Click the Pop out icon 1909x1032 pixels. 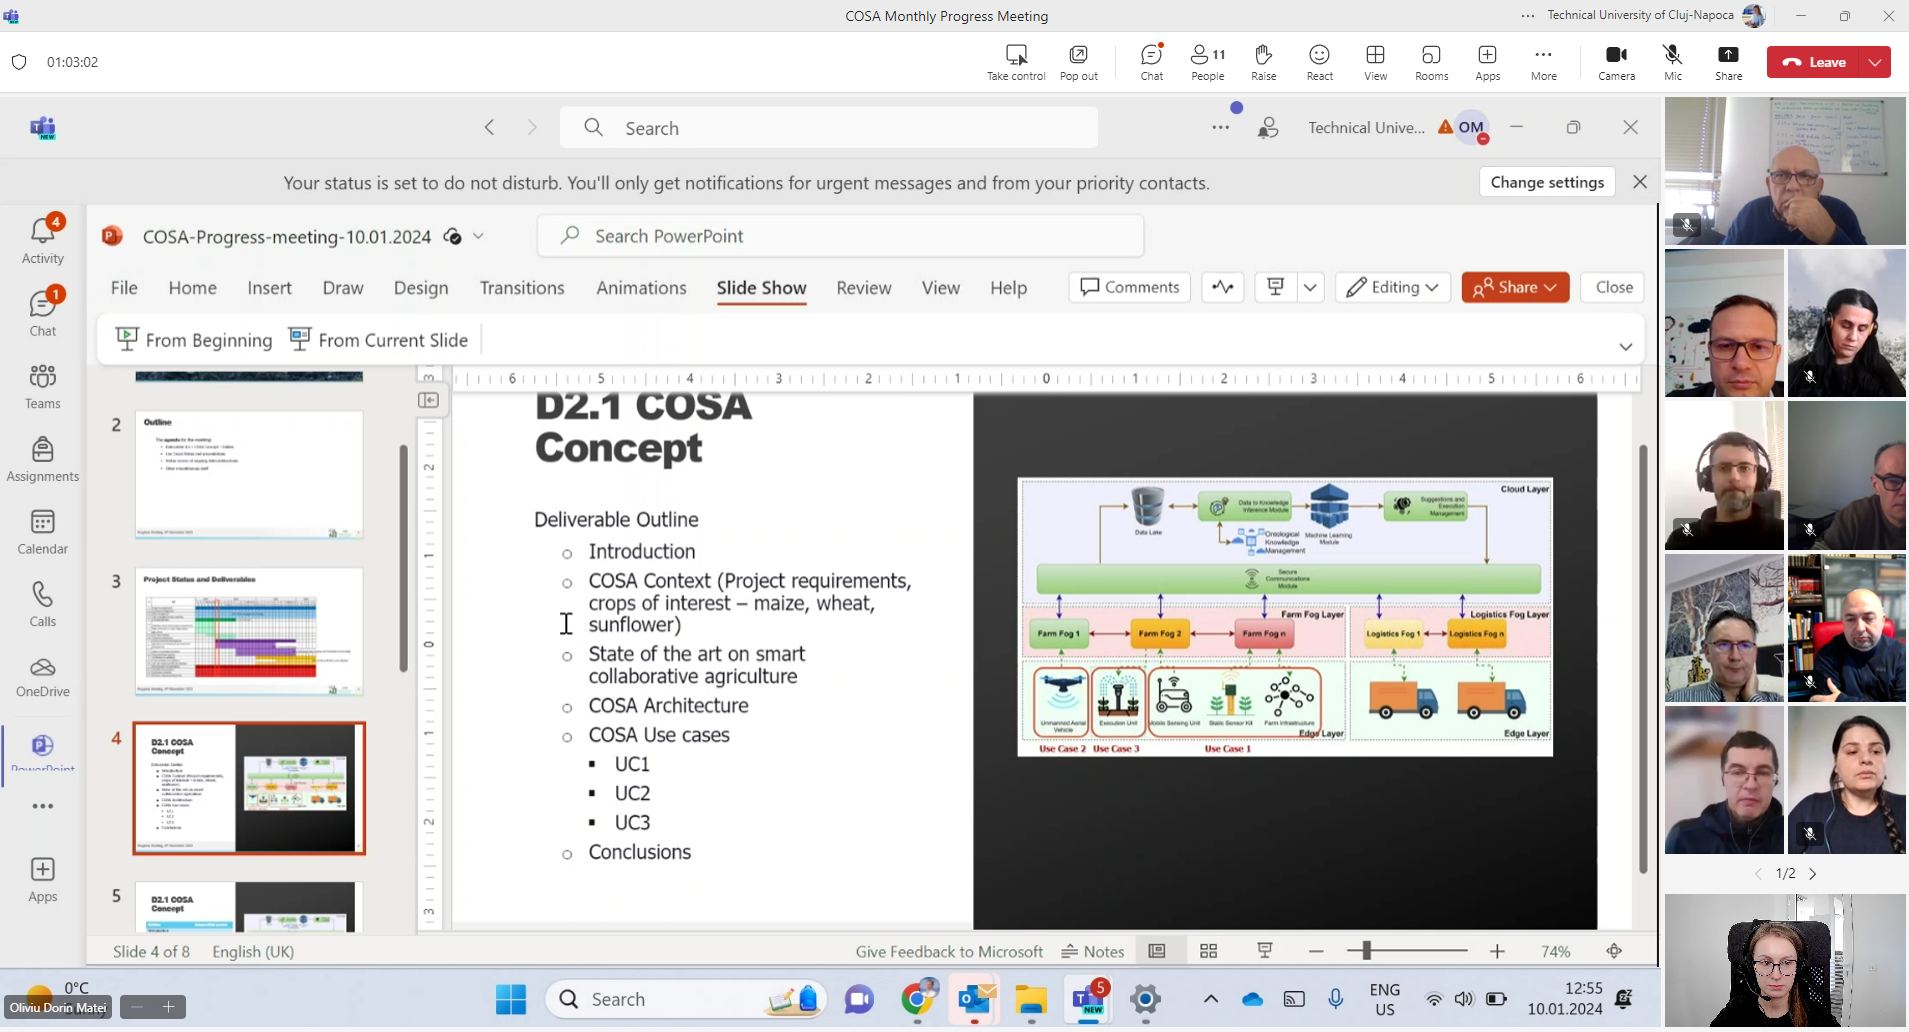click(x=1078, y=61)
